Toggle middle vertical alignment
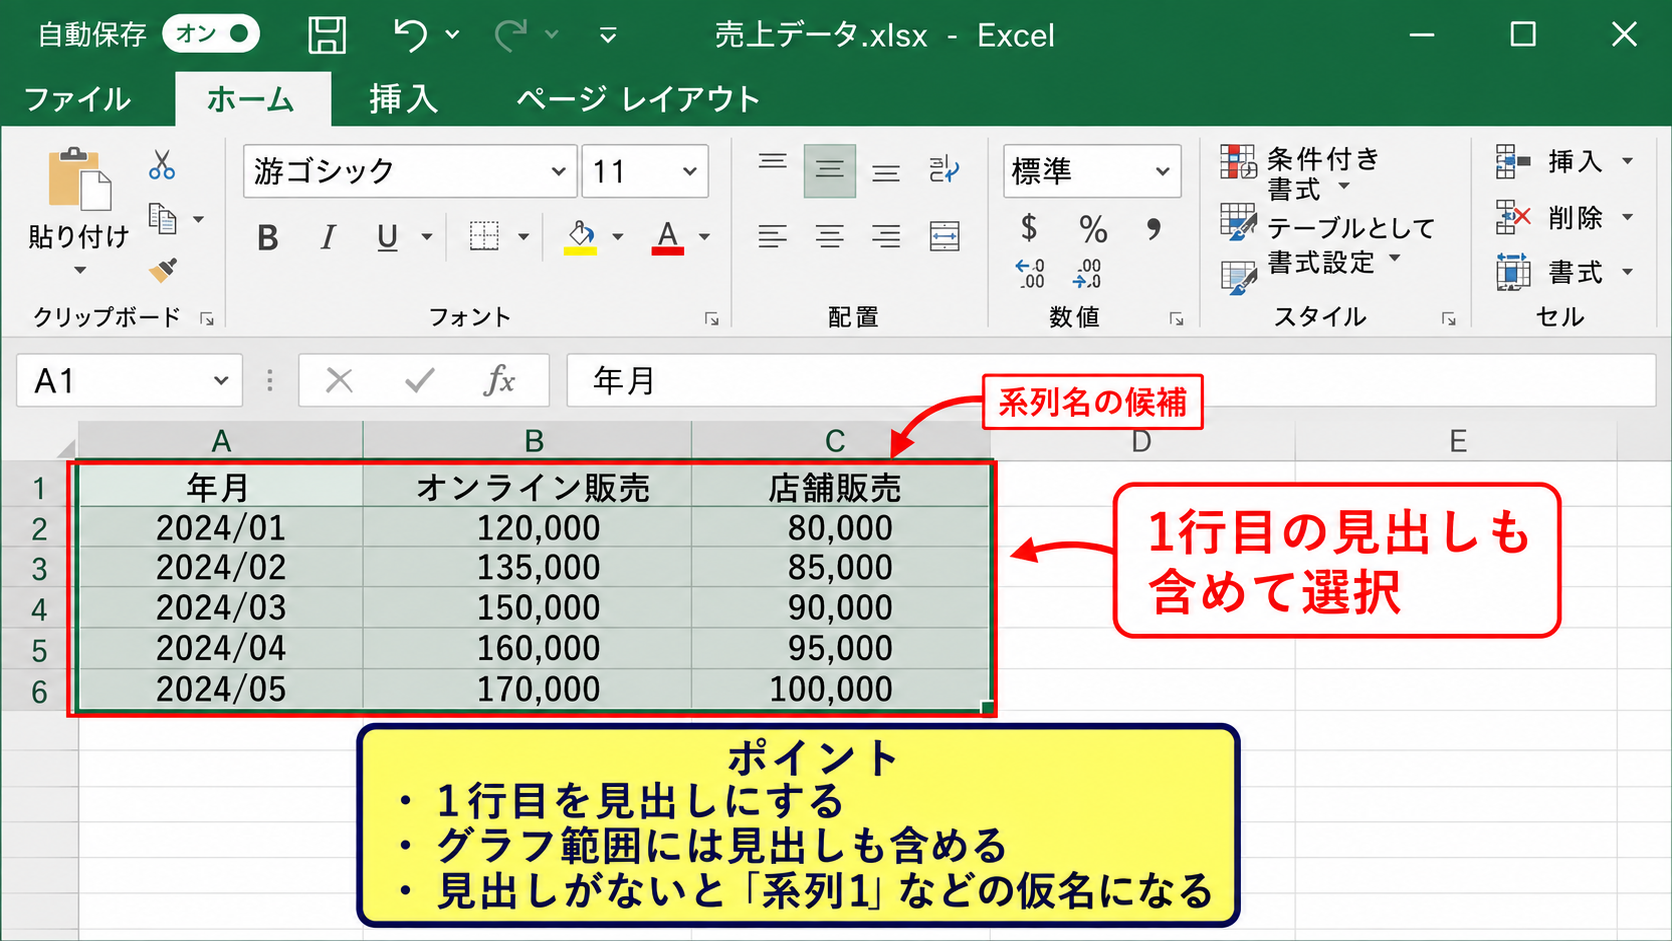1672x941 pixels. (829, 170)
